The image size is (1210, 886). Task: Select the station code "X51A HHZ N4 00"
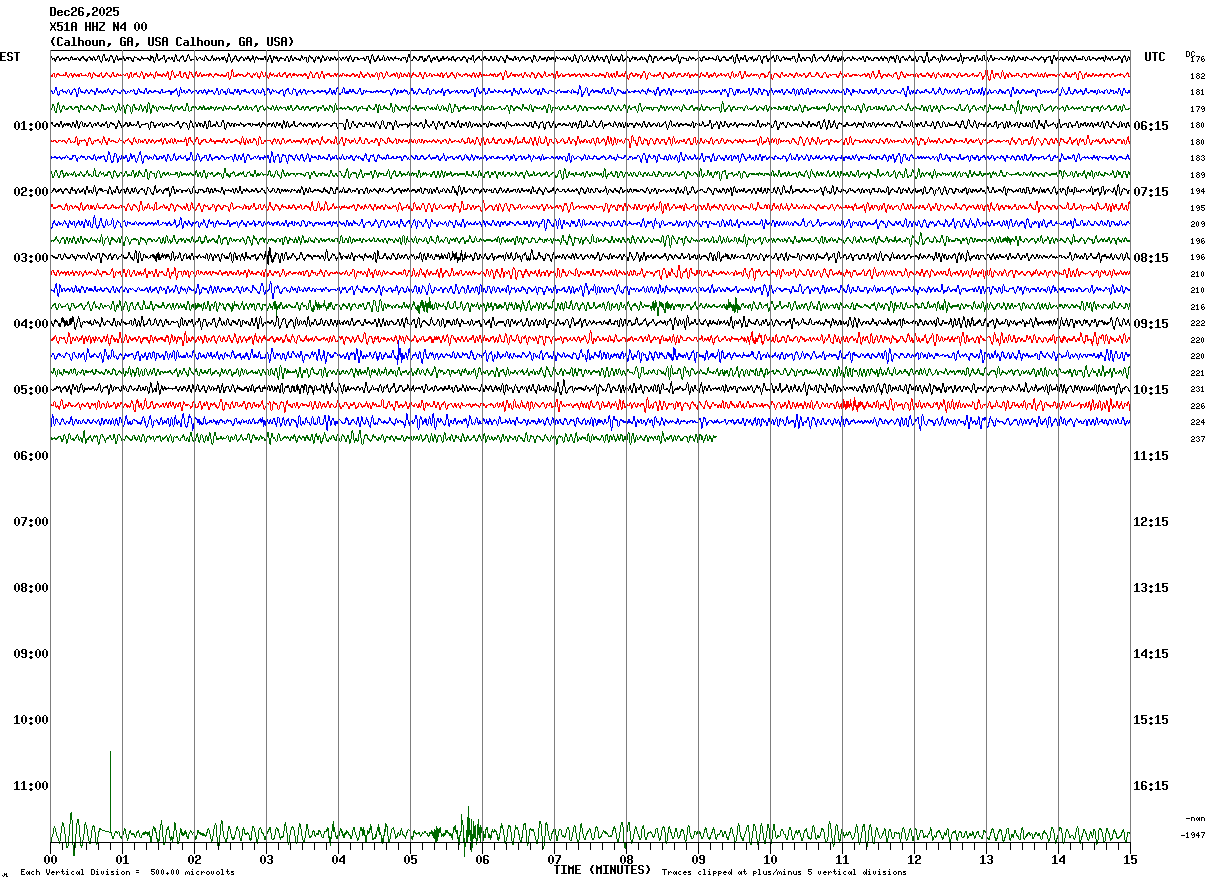pos(98,27)
